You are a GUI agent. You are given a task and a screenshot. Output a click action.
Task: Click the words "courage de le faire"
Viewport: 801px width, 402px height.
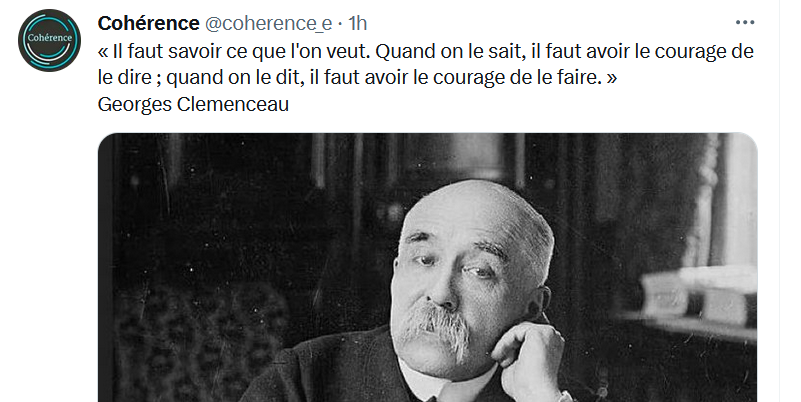tap(516, 77)
